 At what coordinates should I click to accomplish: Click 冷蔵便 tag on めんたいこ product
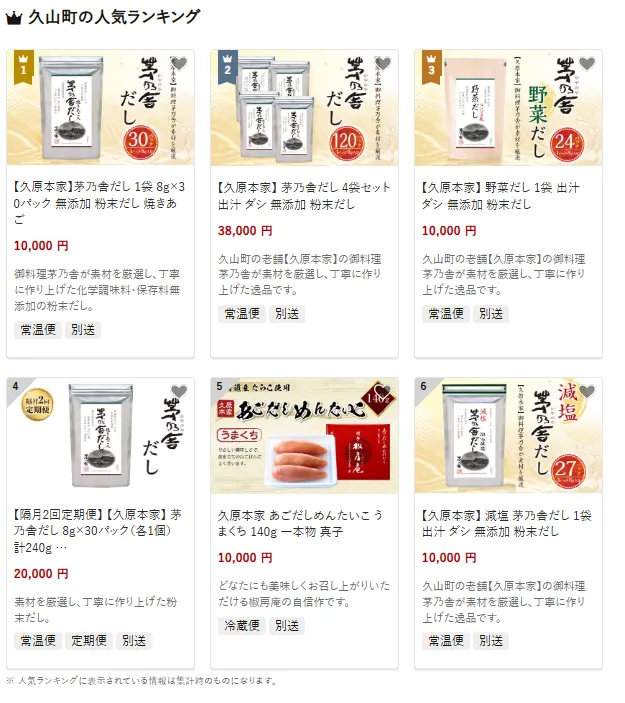pos(242,625)
